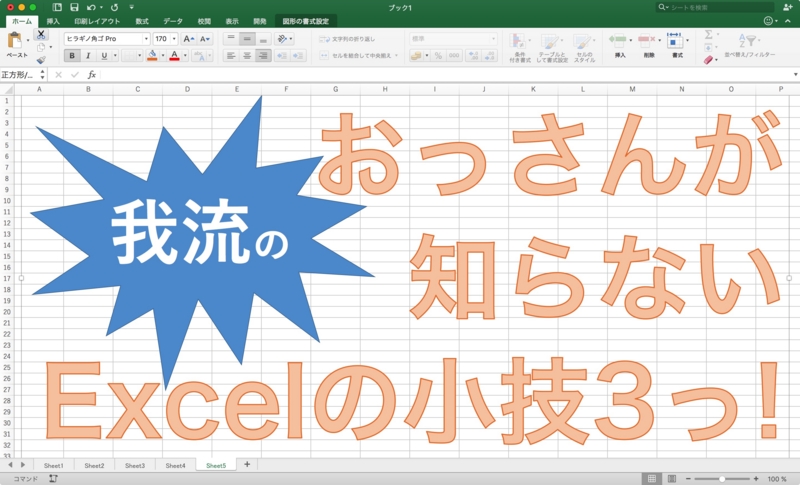Screen dimensions: 800x485
Task: Select the Format Painter brush
Action: [x=41, y=60]
